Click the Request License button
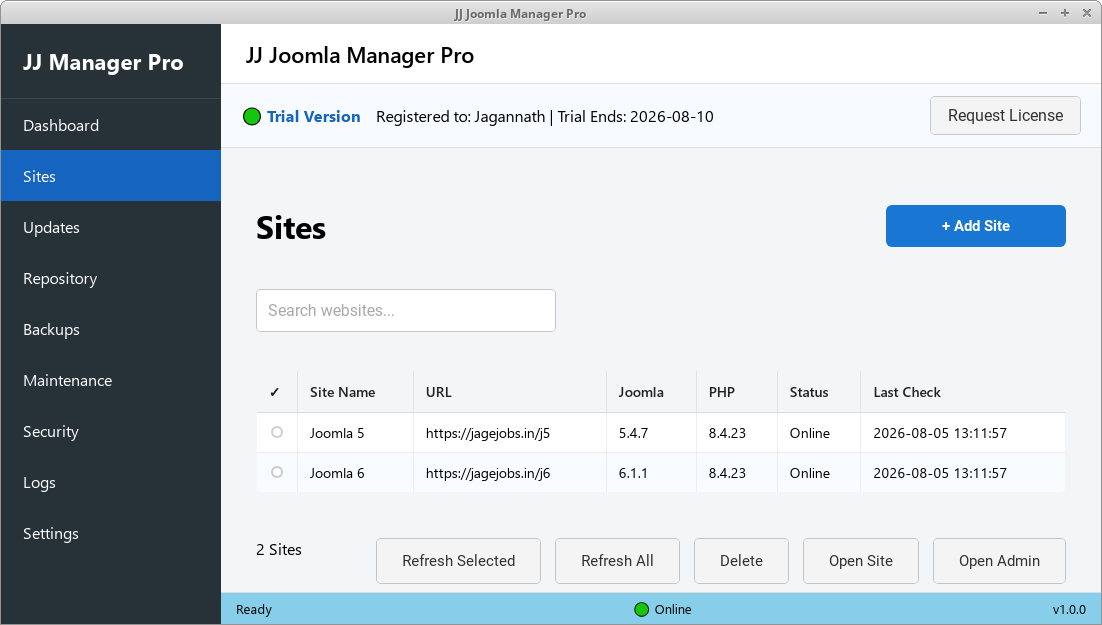This screenshot has width=1102, height=625. coord(1005,115)
